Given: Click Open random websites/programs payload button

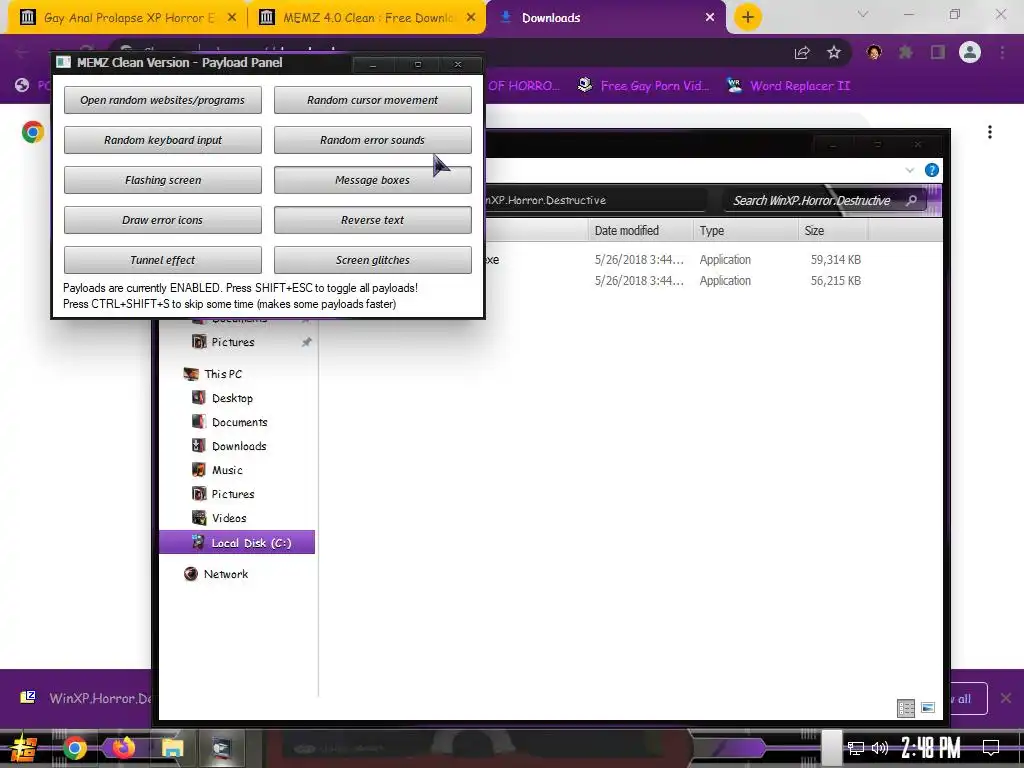Looking at the screenshot, I should click(163, 100).
